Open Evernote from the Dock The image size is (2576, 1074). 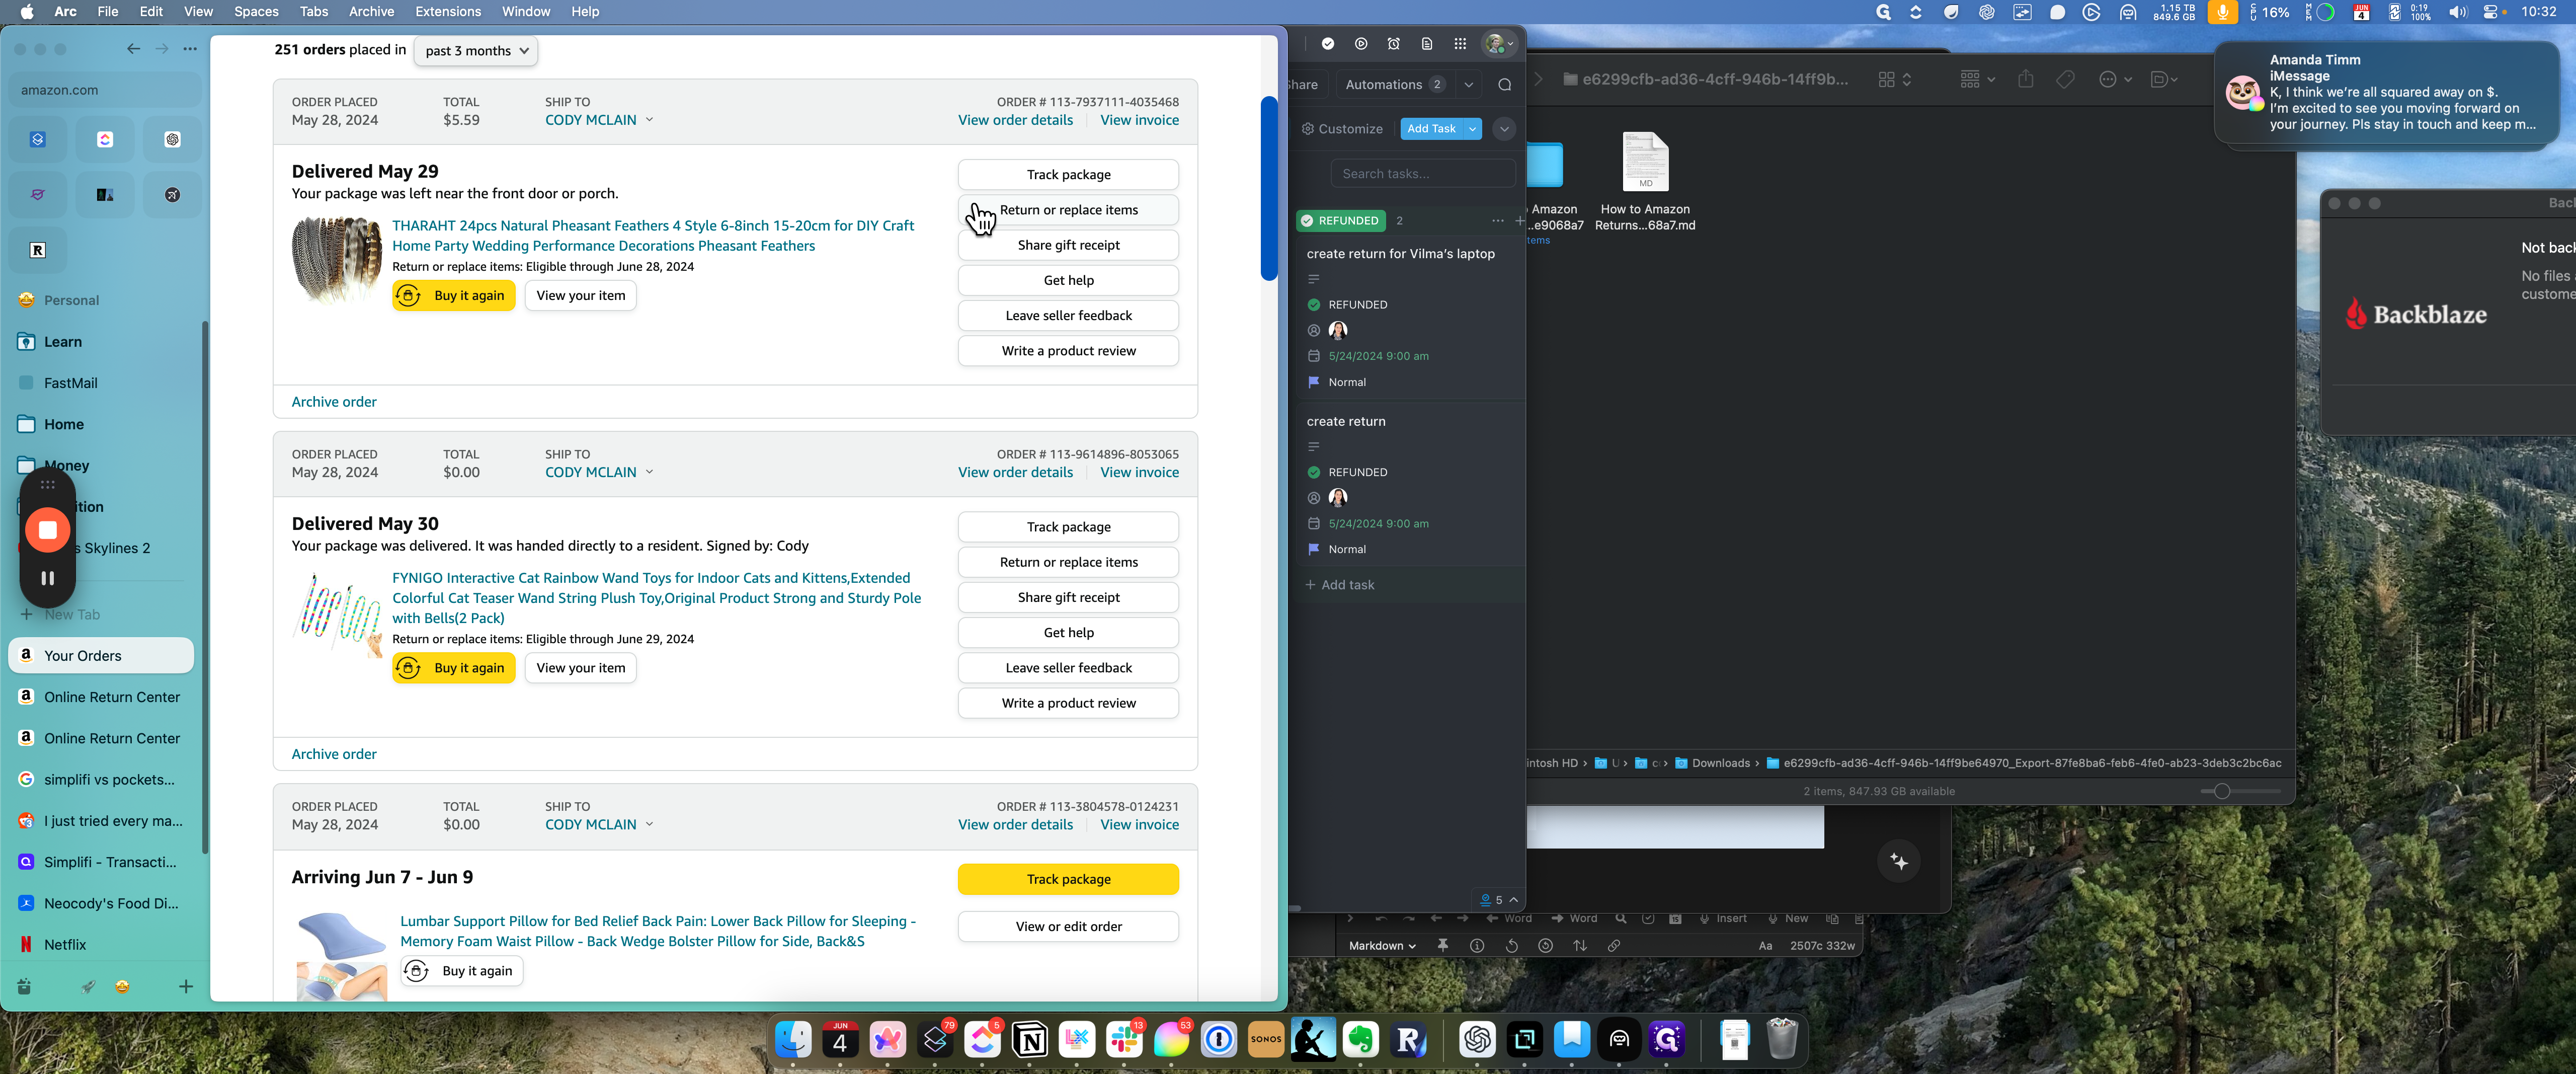(x=1360, y=1041)
